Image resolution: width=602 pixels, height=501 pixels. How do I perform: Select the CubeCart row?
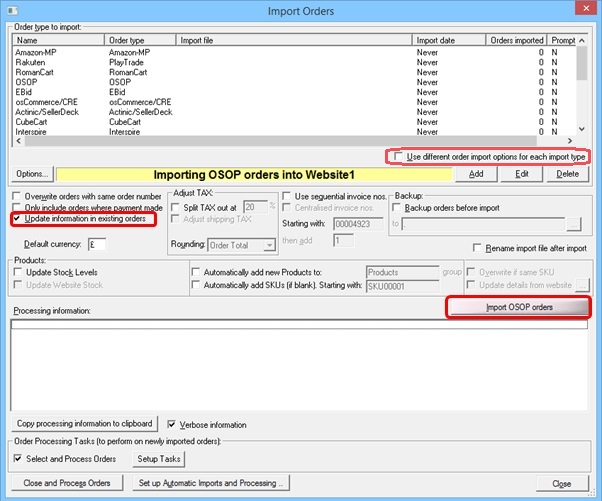[294, 122]
